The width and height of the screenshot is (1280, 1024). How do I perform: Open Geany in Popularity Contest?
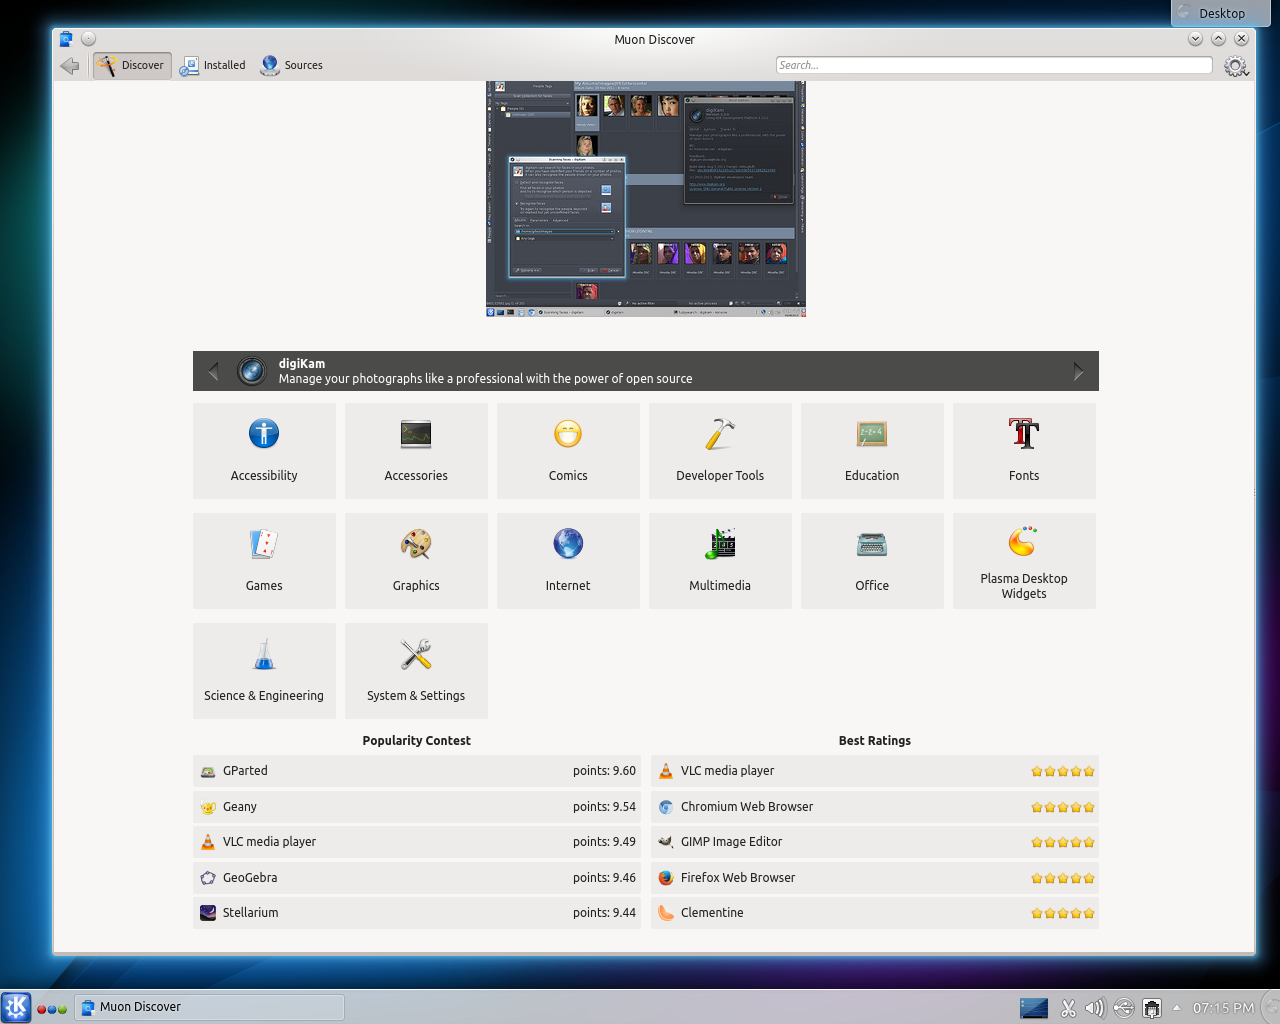point(417,807)
